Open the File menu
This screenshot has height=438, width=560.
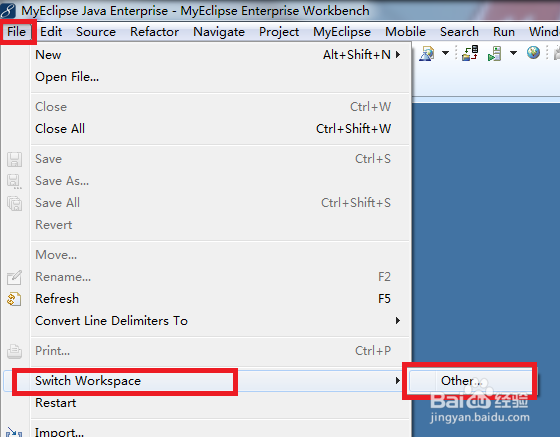(x=16, y=32)
